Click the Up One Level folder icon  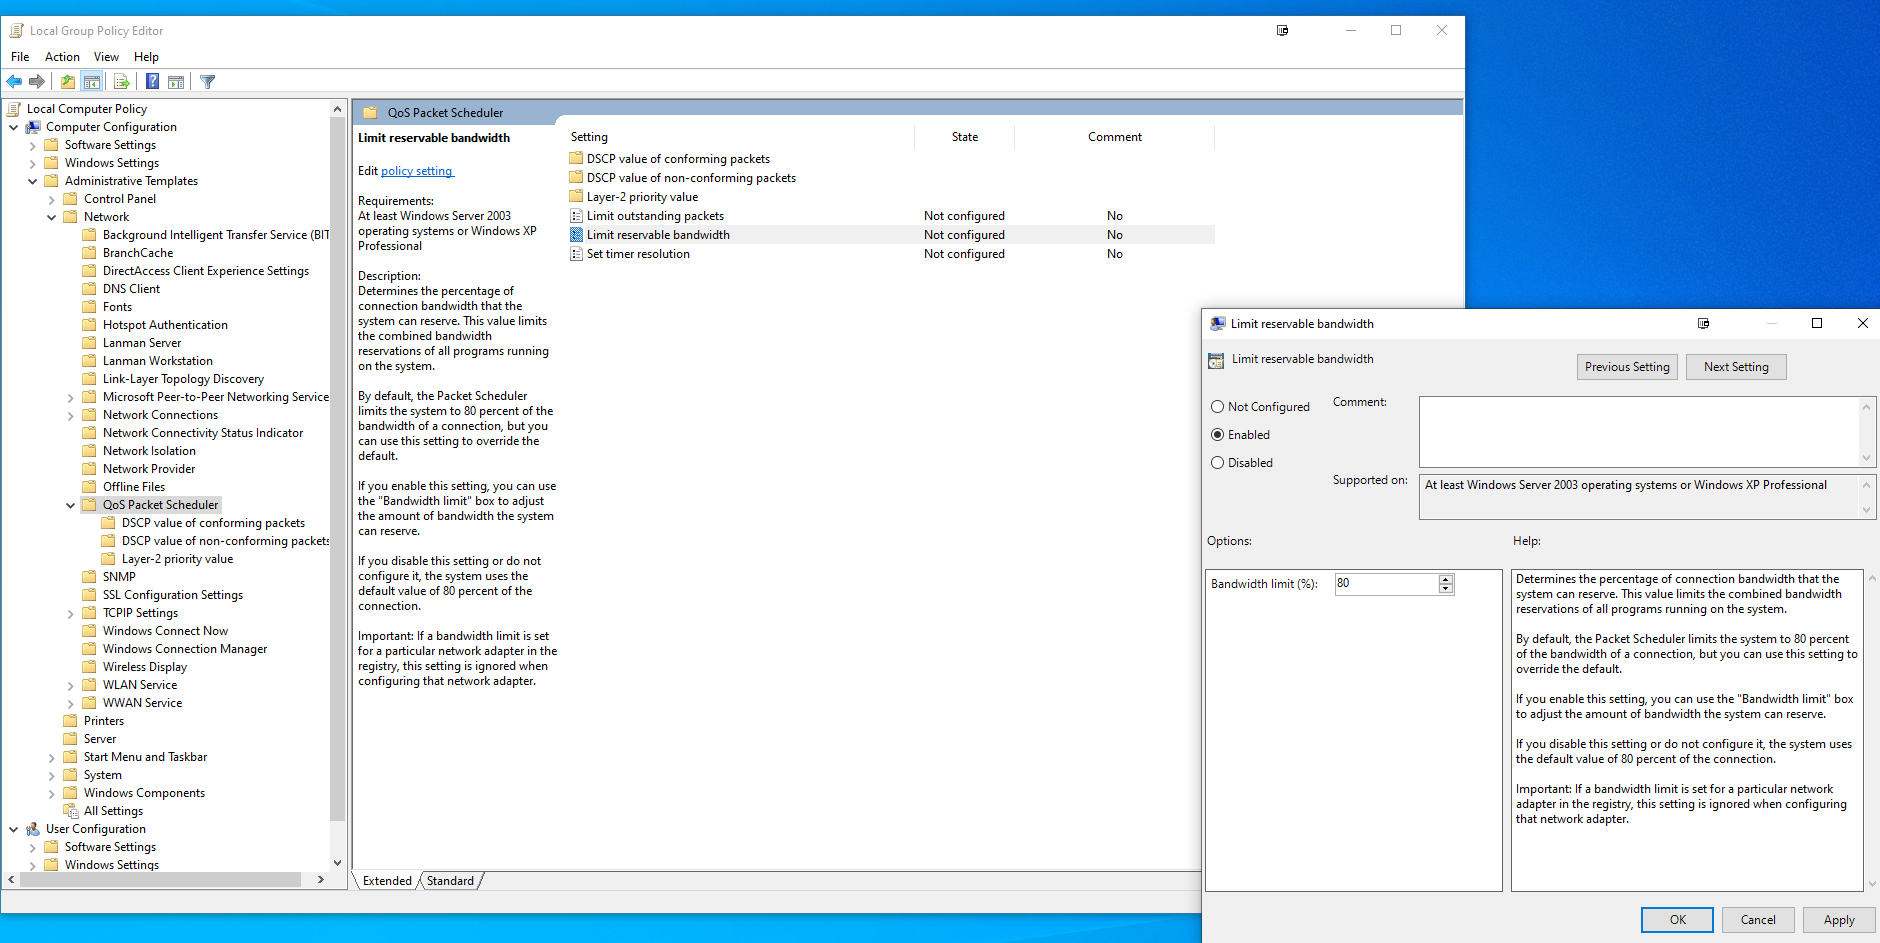(x=68, y=82)
